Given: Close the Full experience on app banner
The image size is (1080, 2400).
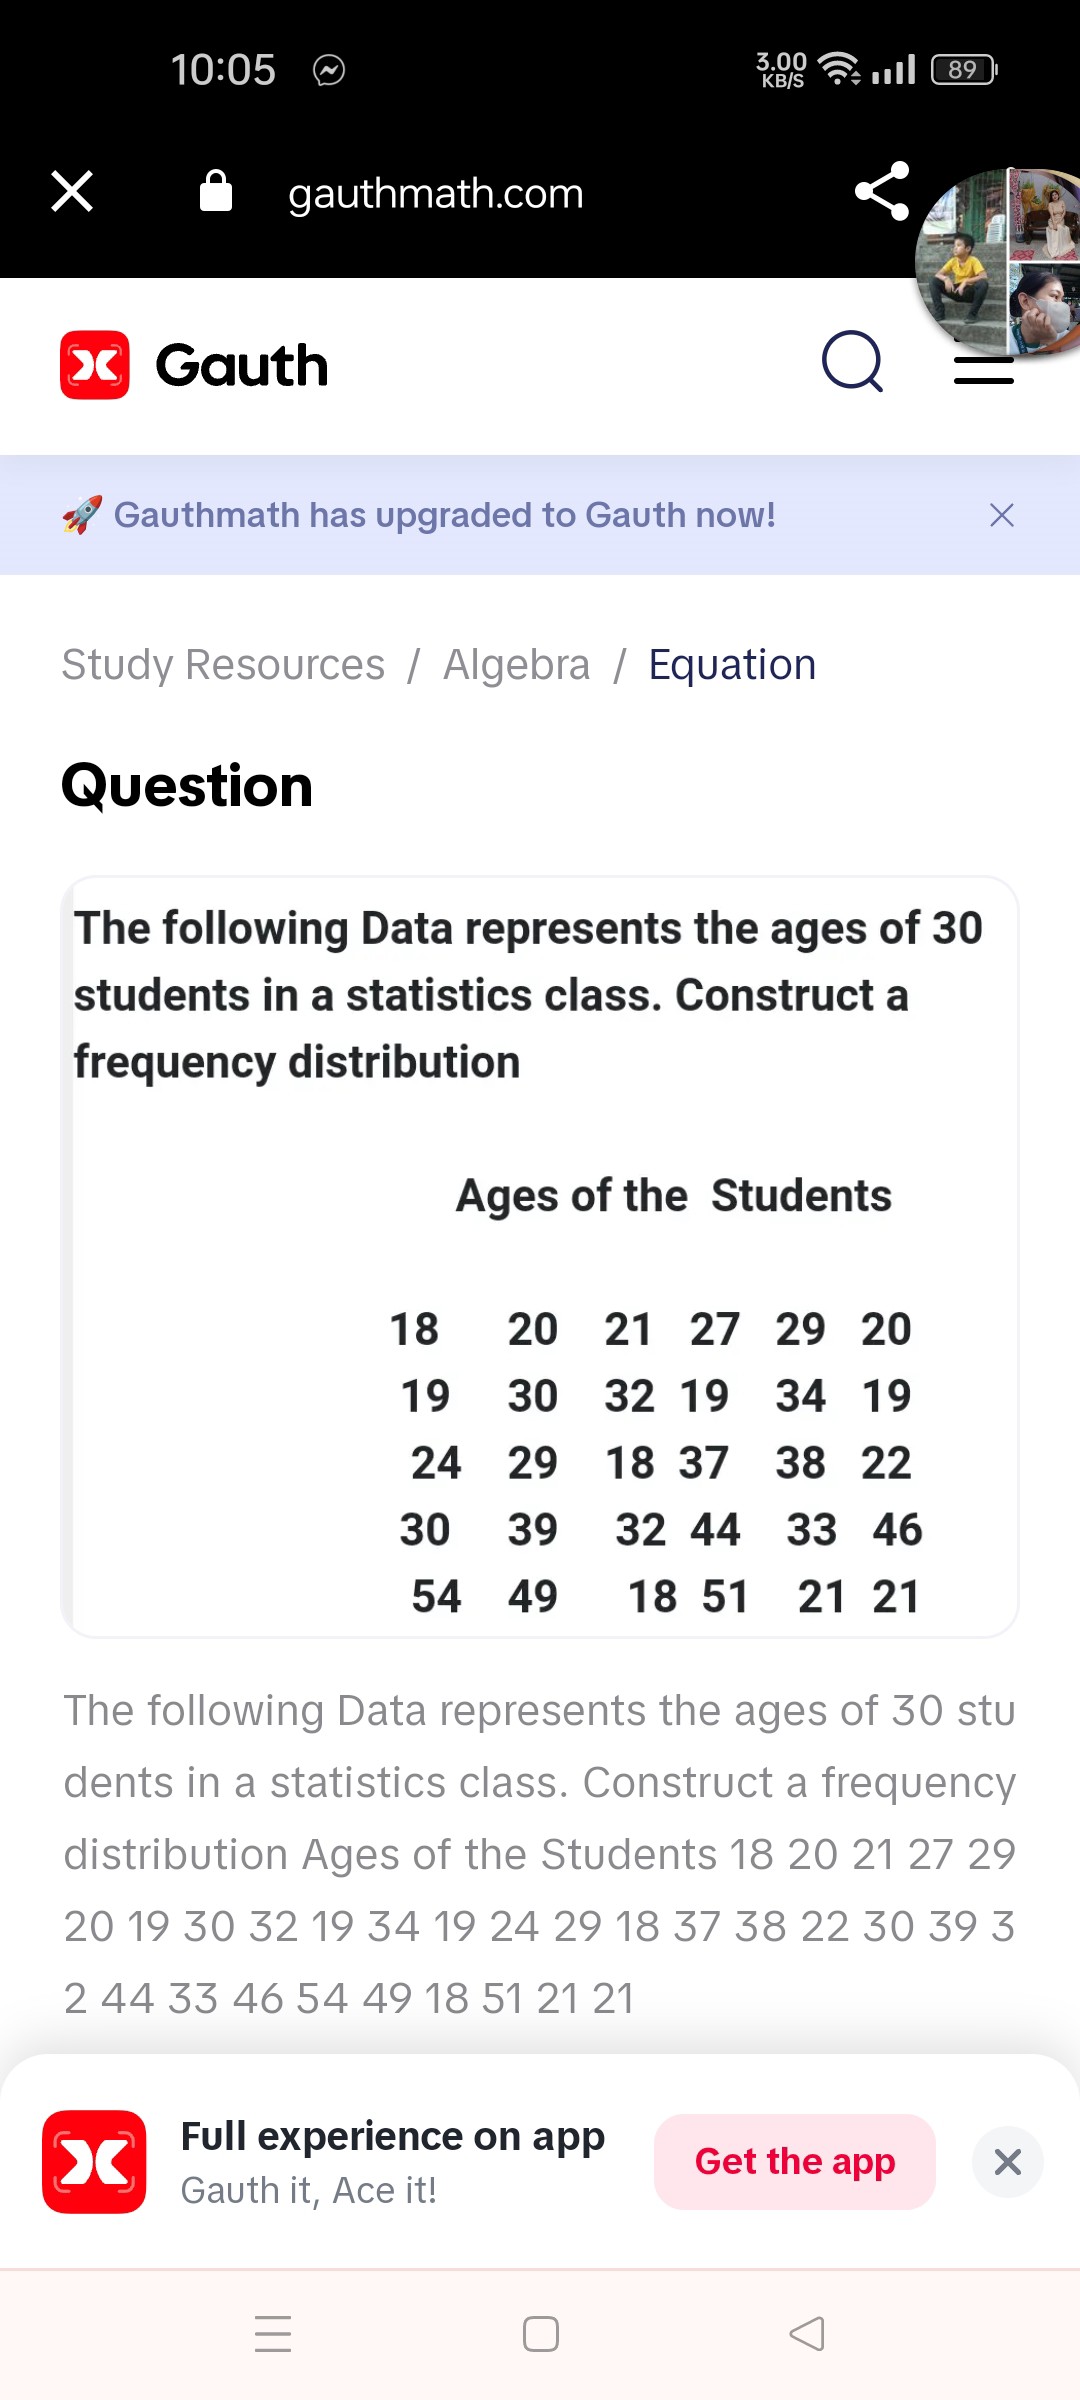Looking at the screenshot, I should 1008,2162.
